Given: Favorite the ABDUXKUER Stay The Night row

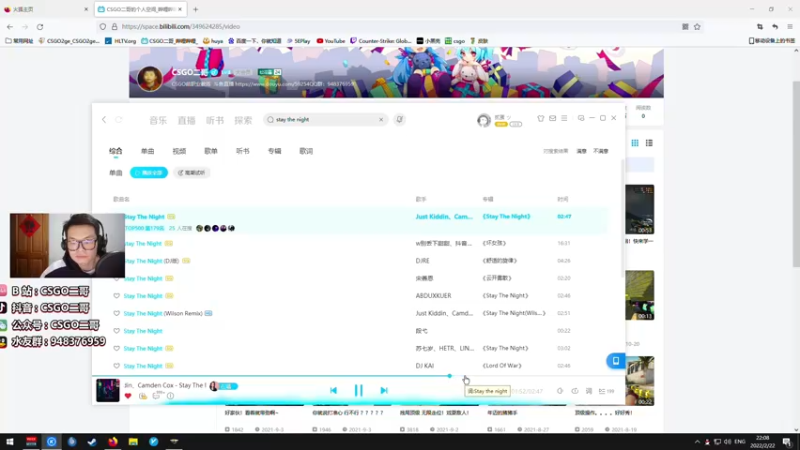Looking at the screenshot, I should [116, 296].
